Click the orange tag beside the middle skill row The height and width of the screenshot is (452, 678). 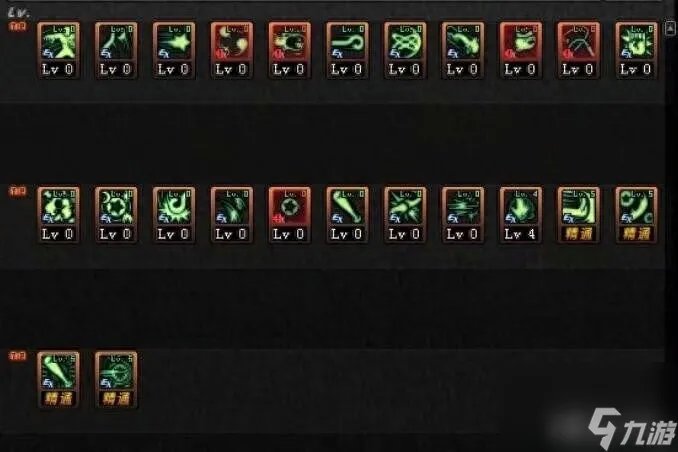pos(18,191)
